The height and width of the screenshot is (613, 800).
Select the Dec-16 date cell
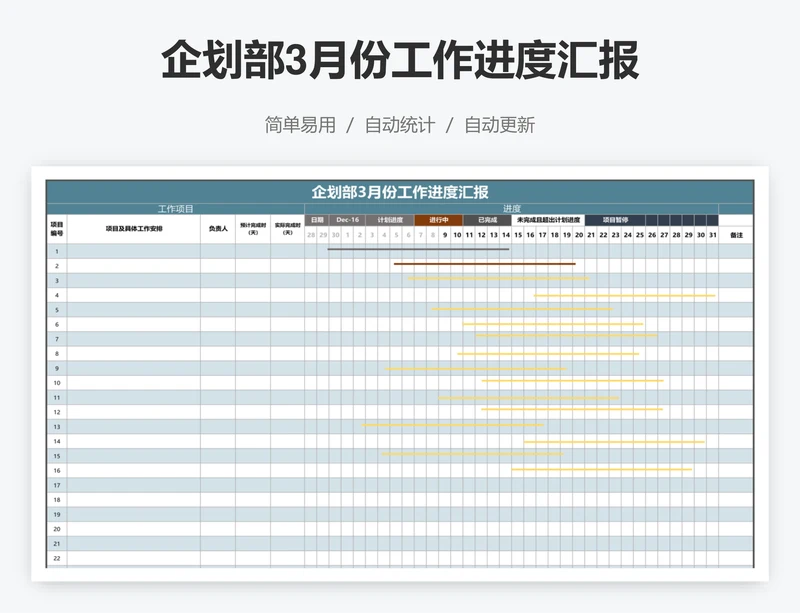347,220
